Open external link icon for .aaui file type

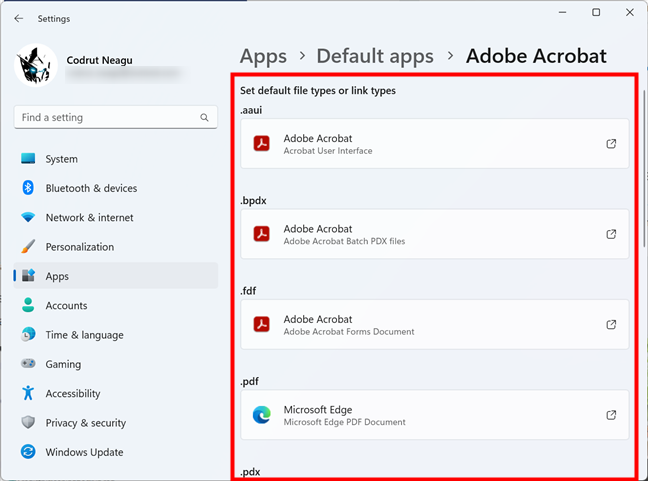611,144
